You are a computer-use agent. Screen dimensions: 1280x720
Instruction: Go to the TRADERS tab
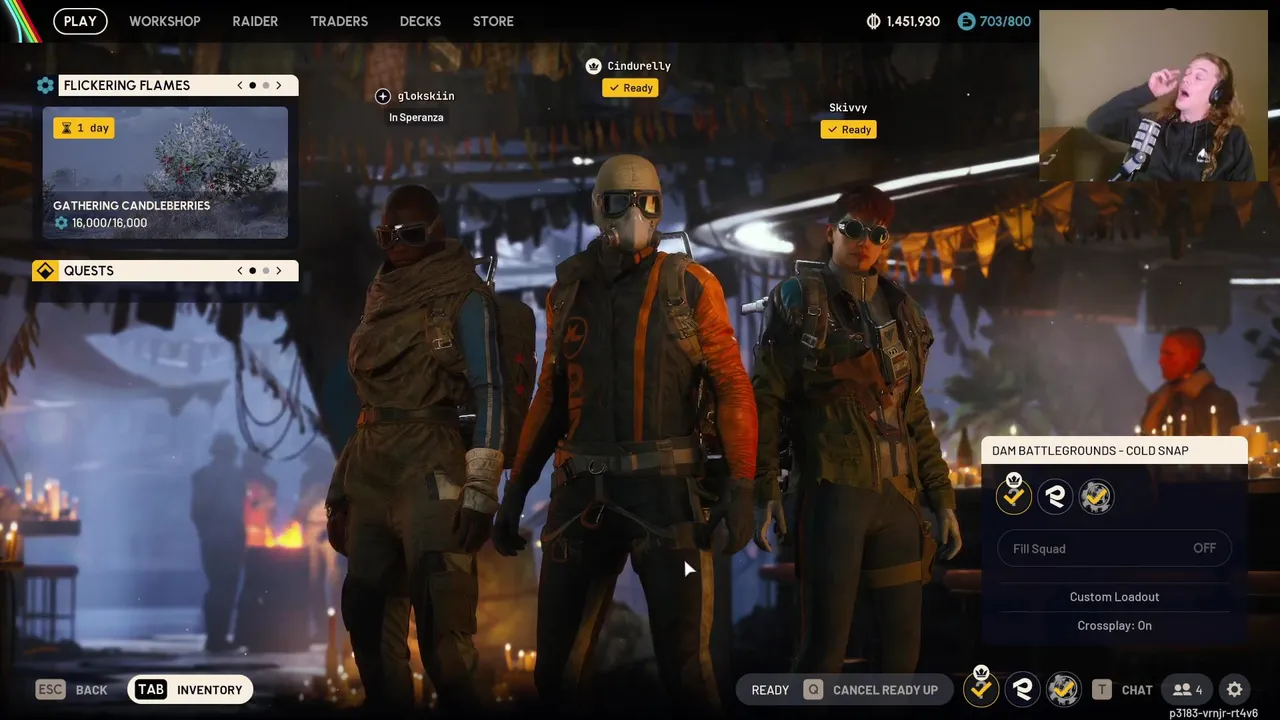pyautogui.click(x=339, y=21)
